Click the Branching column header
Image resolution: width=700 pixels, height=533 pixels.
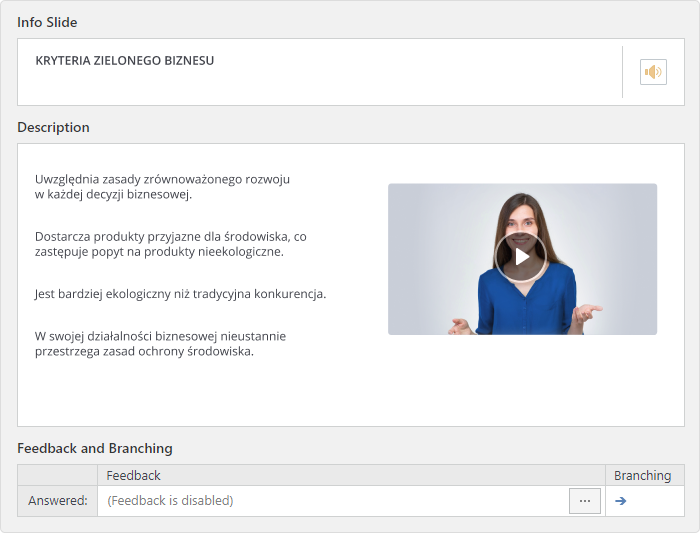[x=645, y=475]
